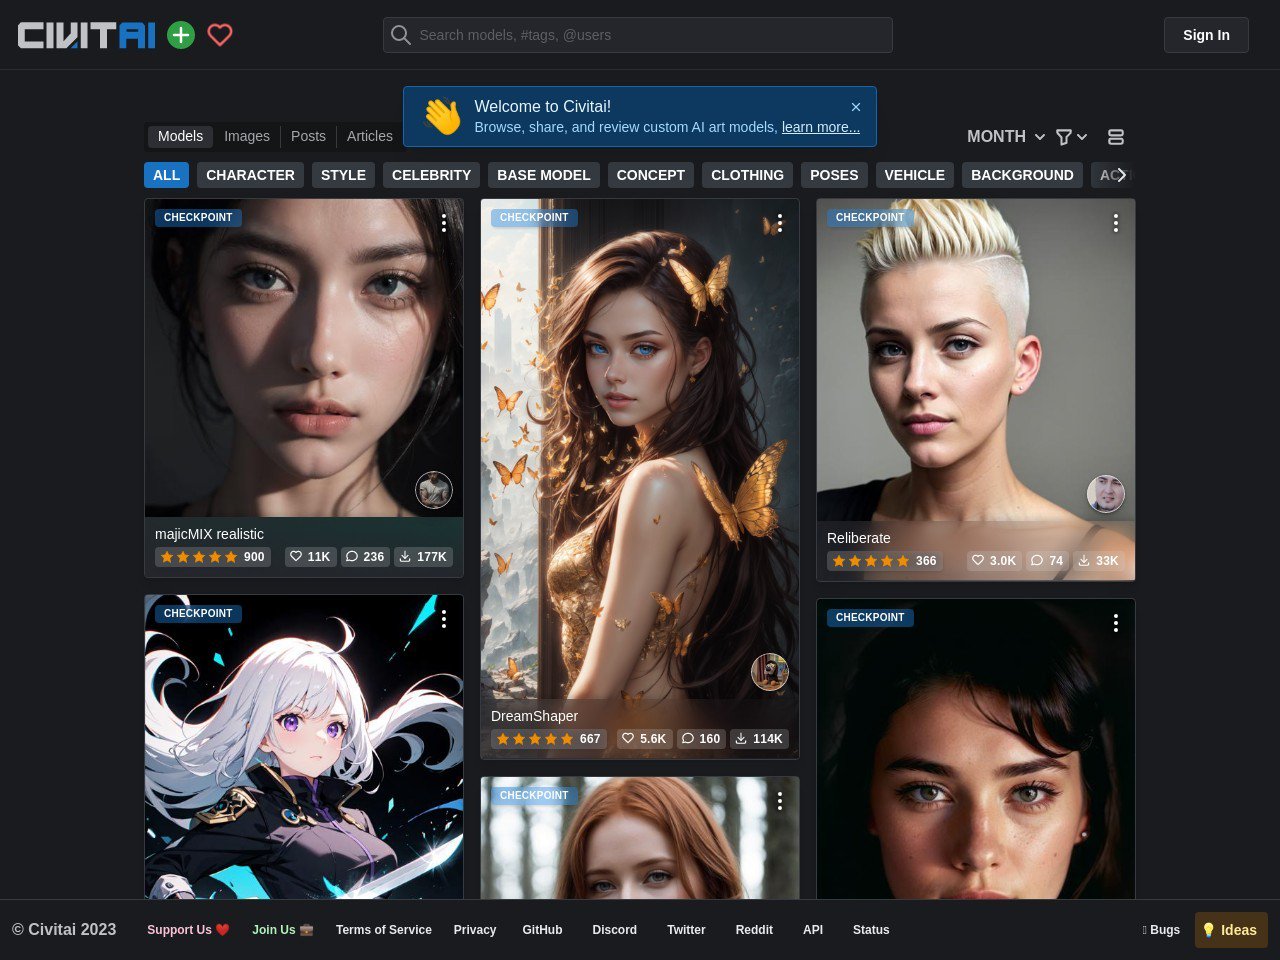Click majicMIX realistic 236 comments icon
The image size is (1280, 960).
[365, 557]
